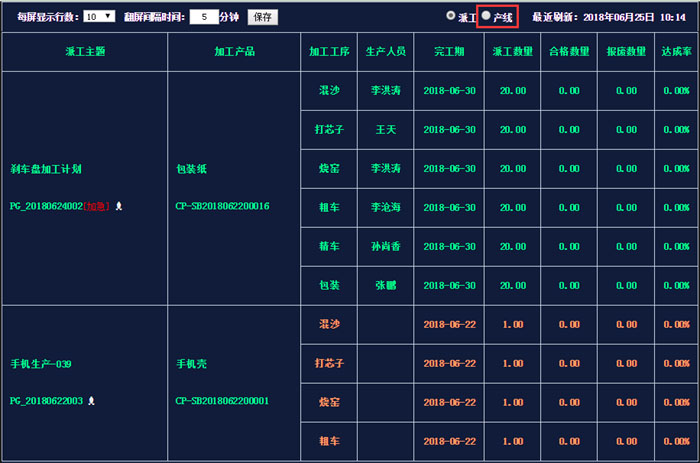Click the red 加急 urgent tag
This screenshot has width=700, height=463.
[x=98, y=206]
